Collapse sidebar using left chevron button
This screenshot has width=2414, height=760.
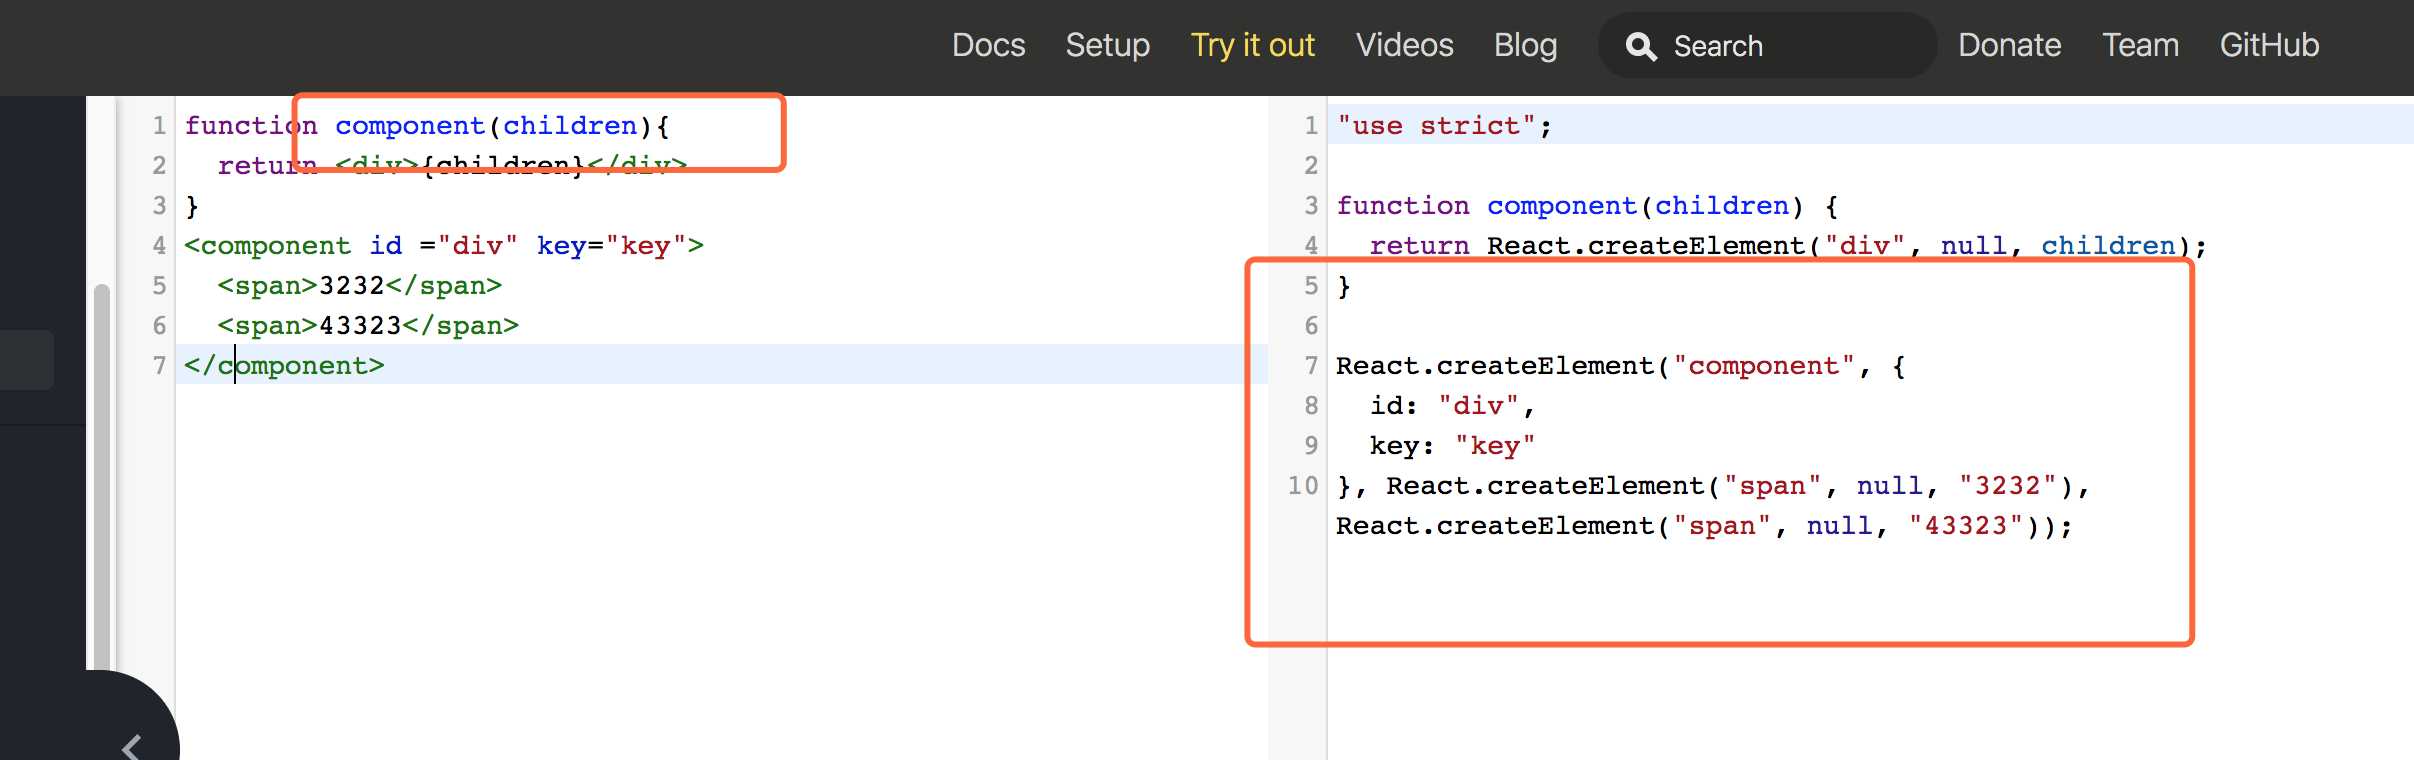(x=131, y=746)
